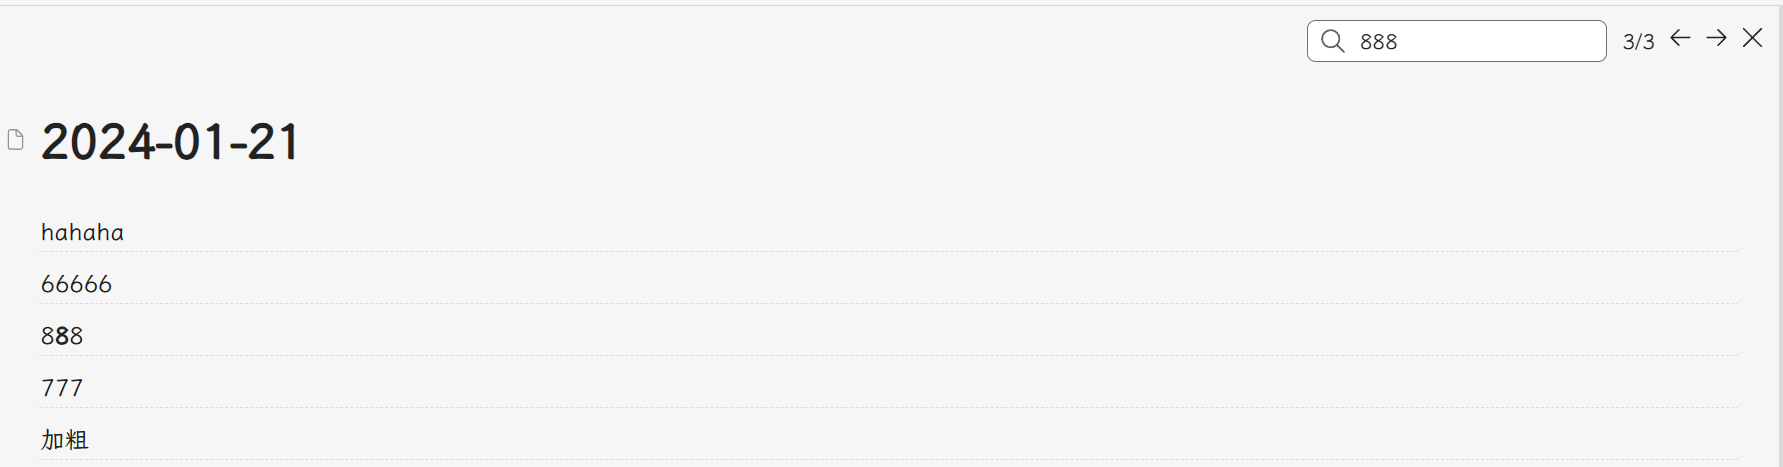Click the month 01 in the title

200,142
